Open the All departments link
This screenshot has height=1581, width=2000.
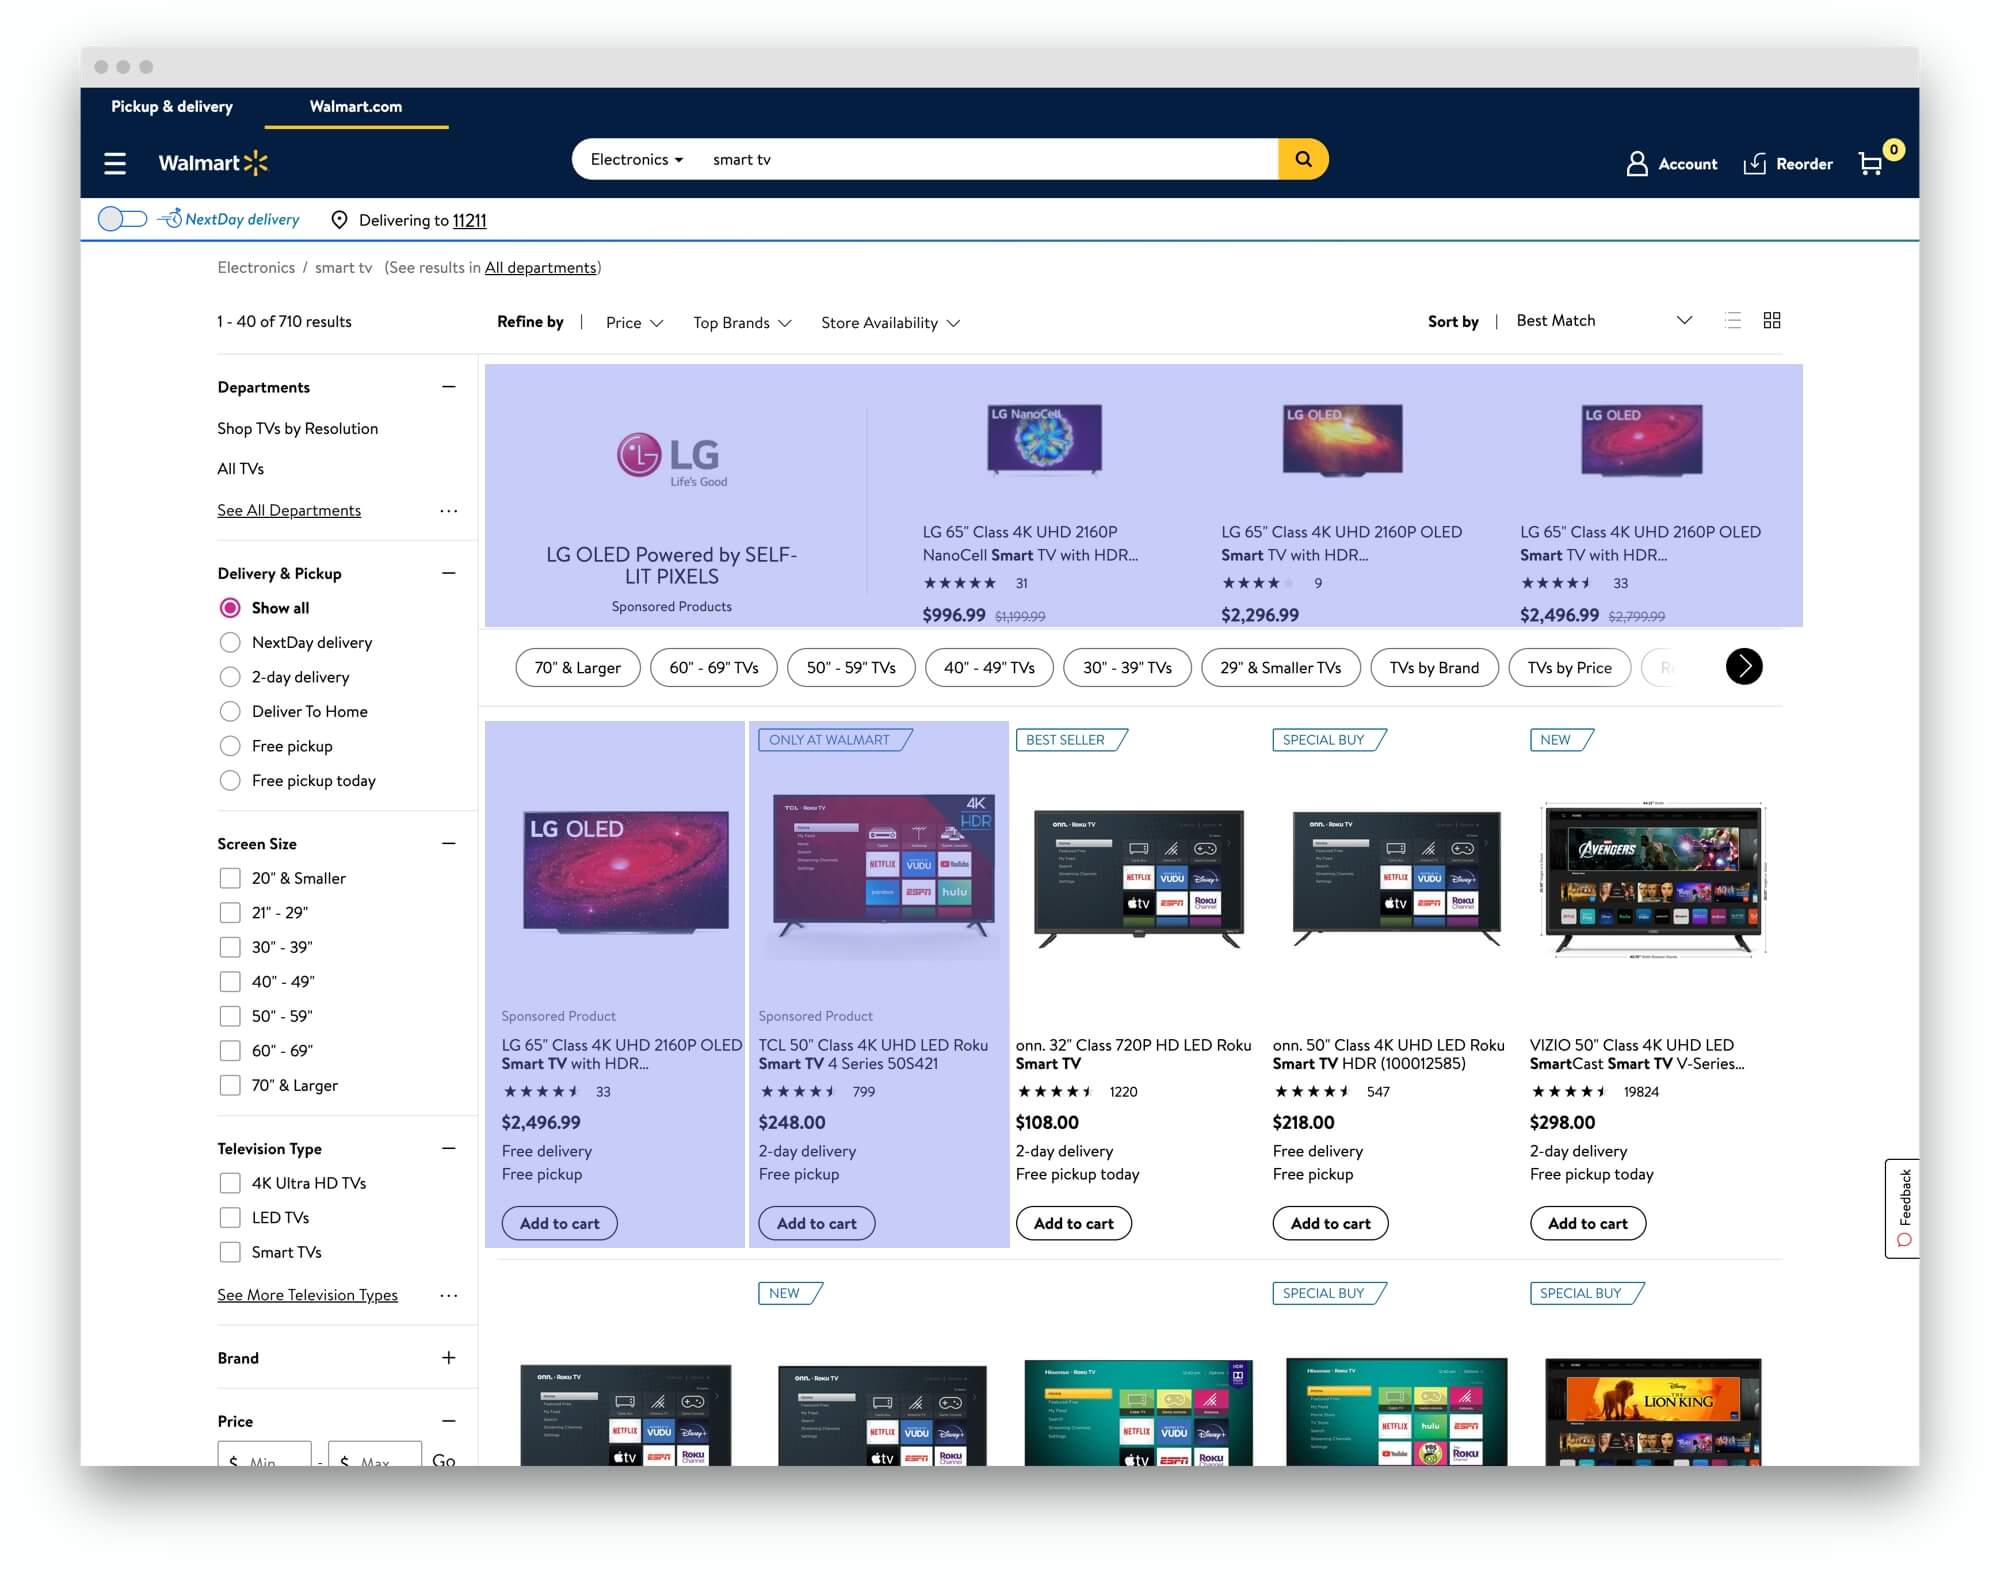[540, 268]
